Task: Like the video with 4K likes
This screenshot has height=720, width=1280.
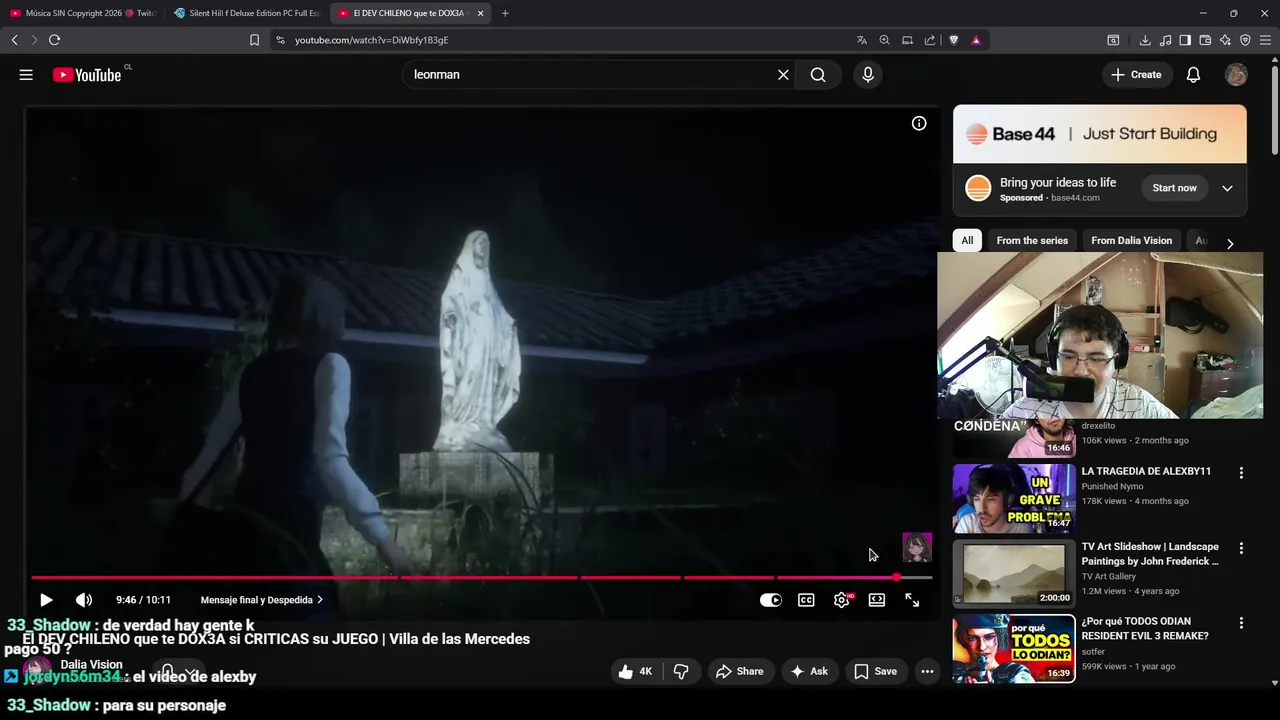Action: point(636,672)
